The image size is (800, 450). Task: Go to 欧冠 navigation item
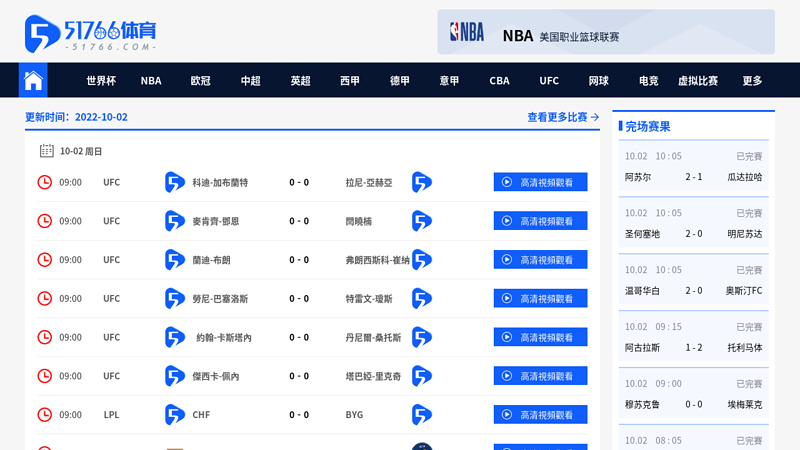click(201, 81)
